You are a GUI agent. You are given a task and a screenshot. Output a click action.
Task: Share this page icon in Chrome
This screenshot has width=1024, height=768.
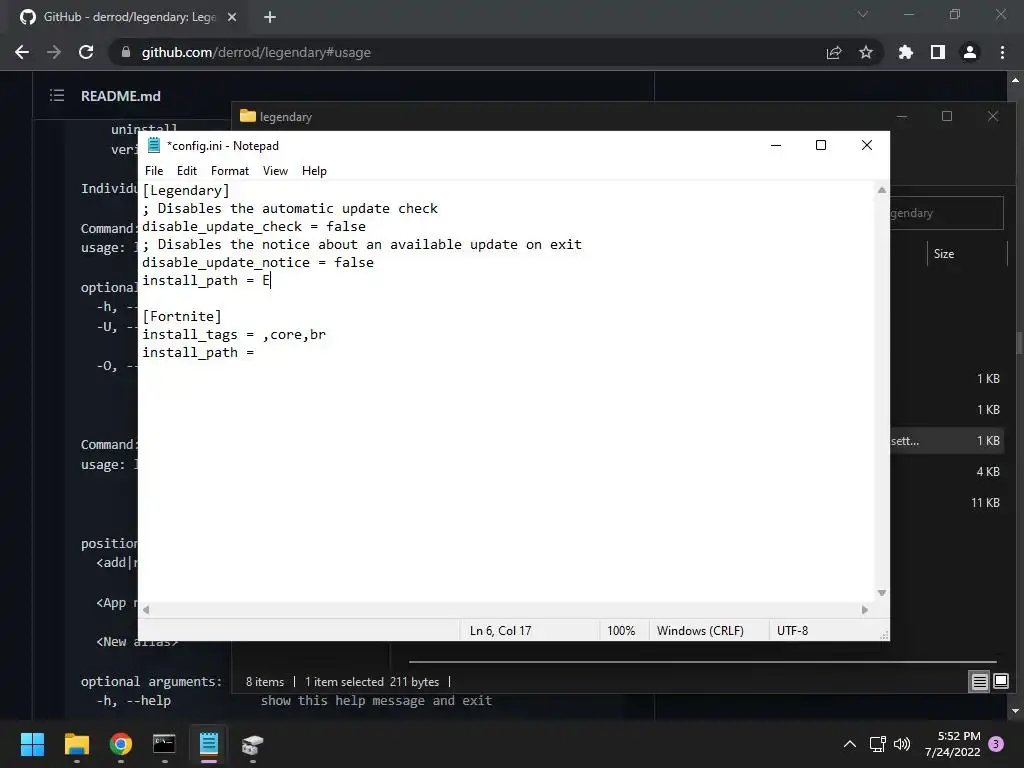coord(834,52)
